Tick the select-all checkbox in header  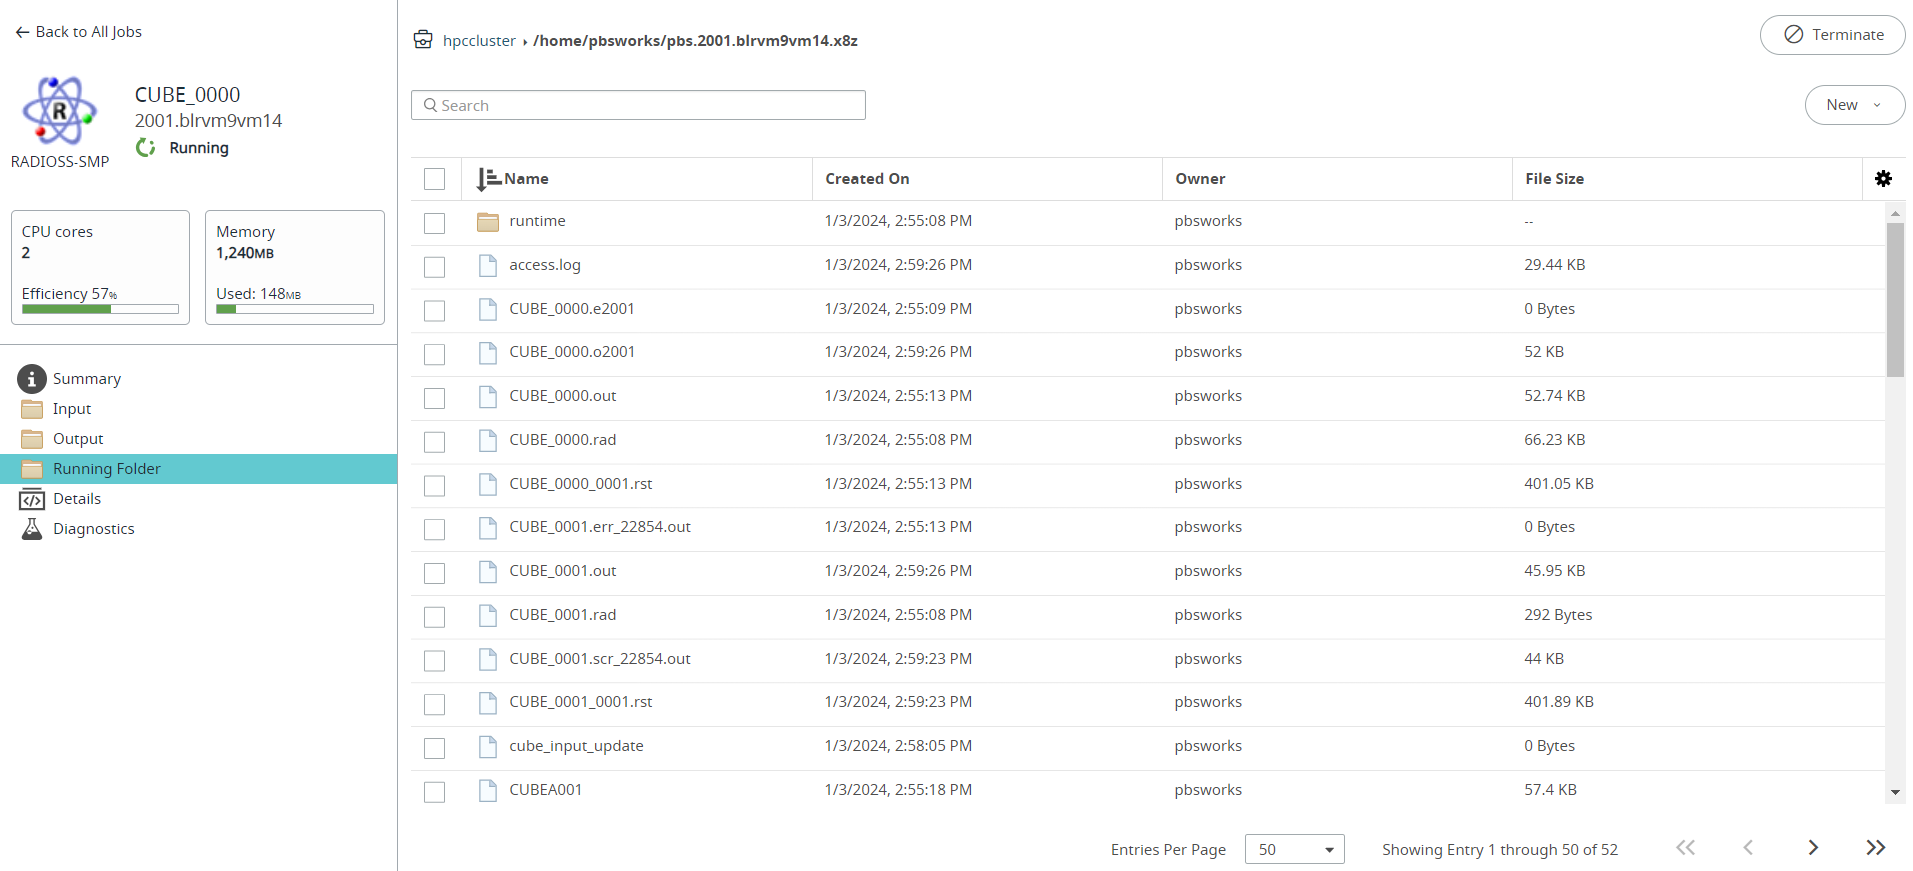pos(434,179)
